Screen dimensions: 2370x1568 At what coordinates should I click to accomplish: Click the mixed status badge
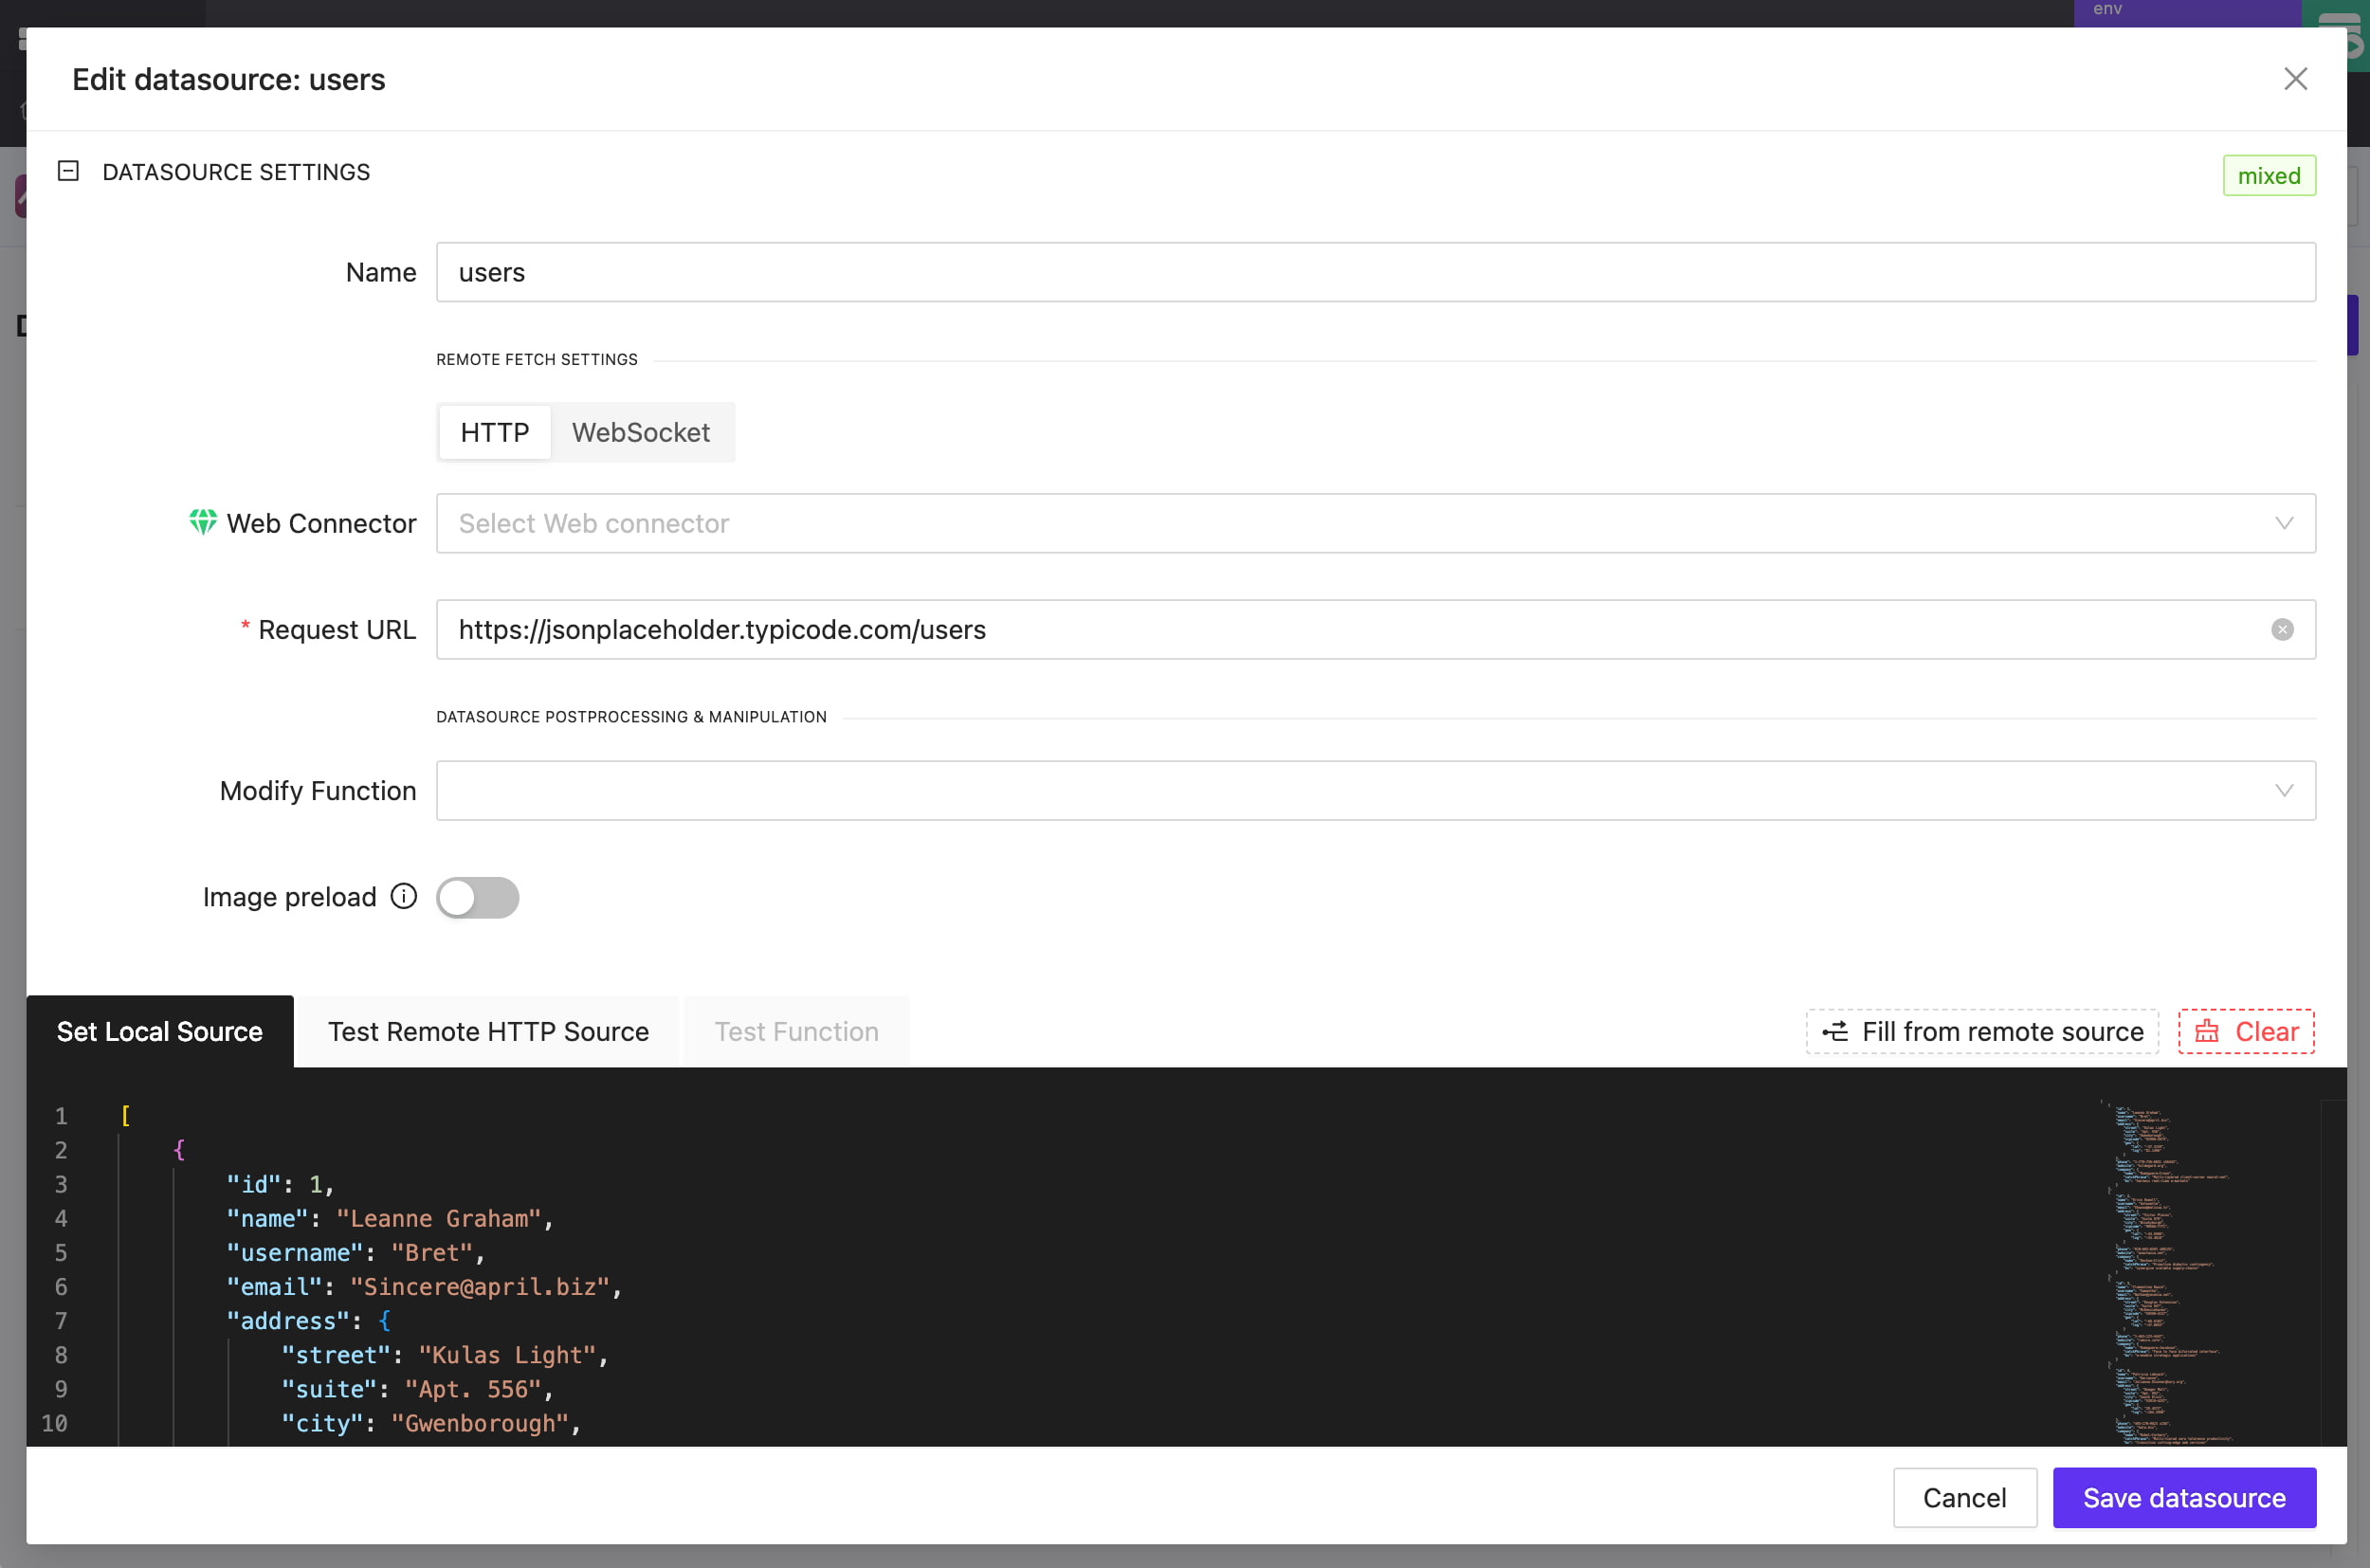2269,175
